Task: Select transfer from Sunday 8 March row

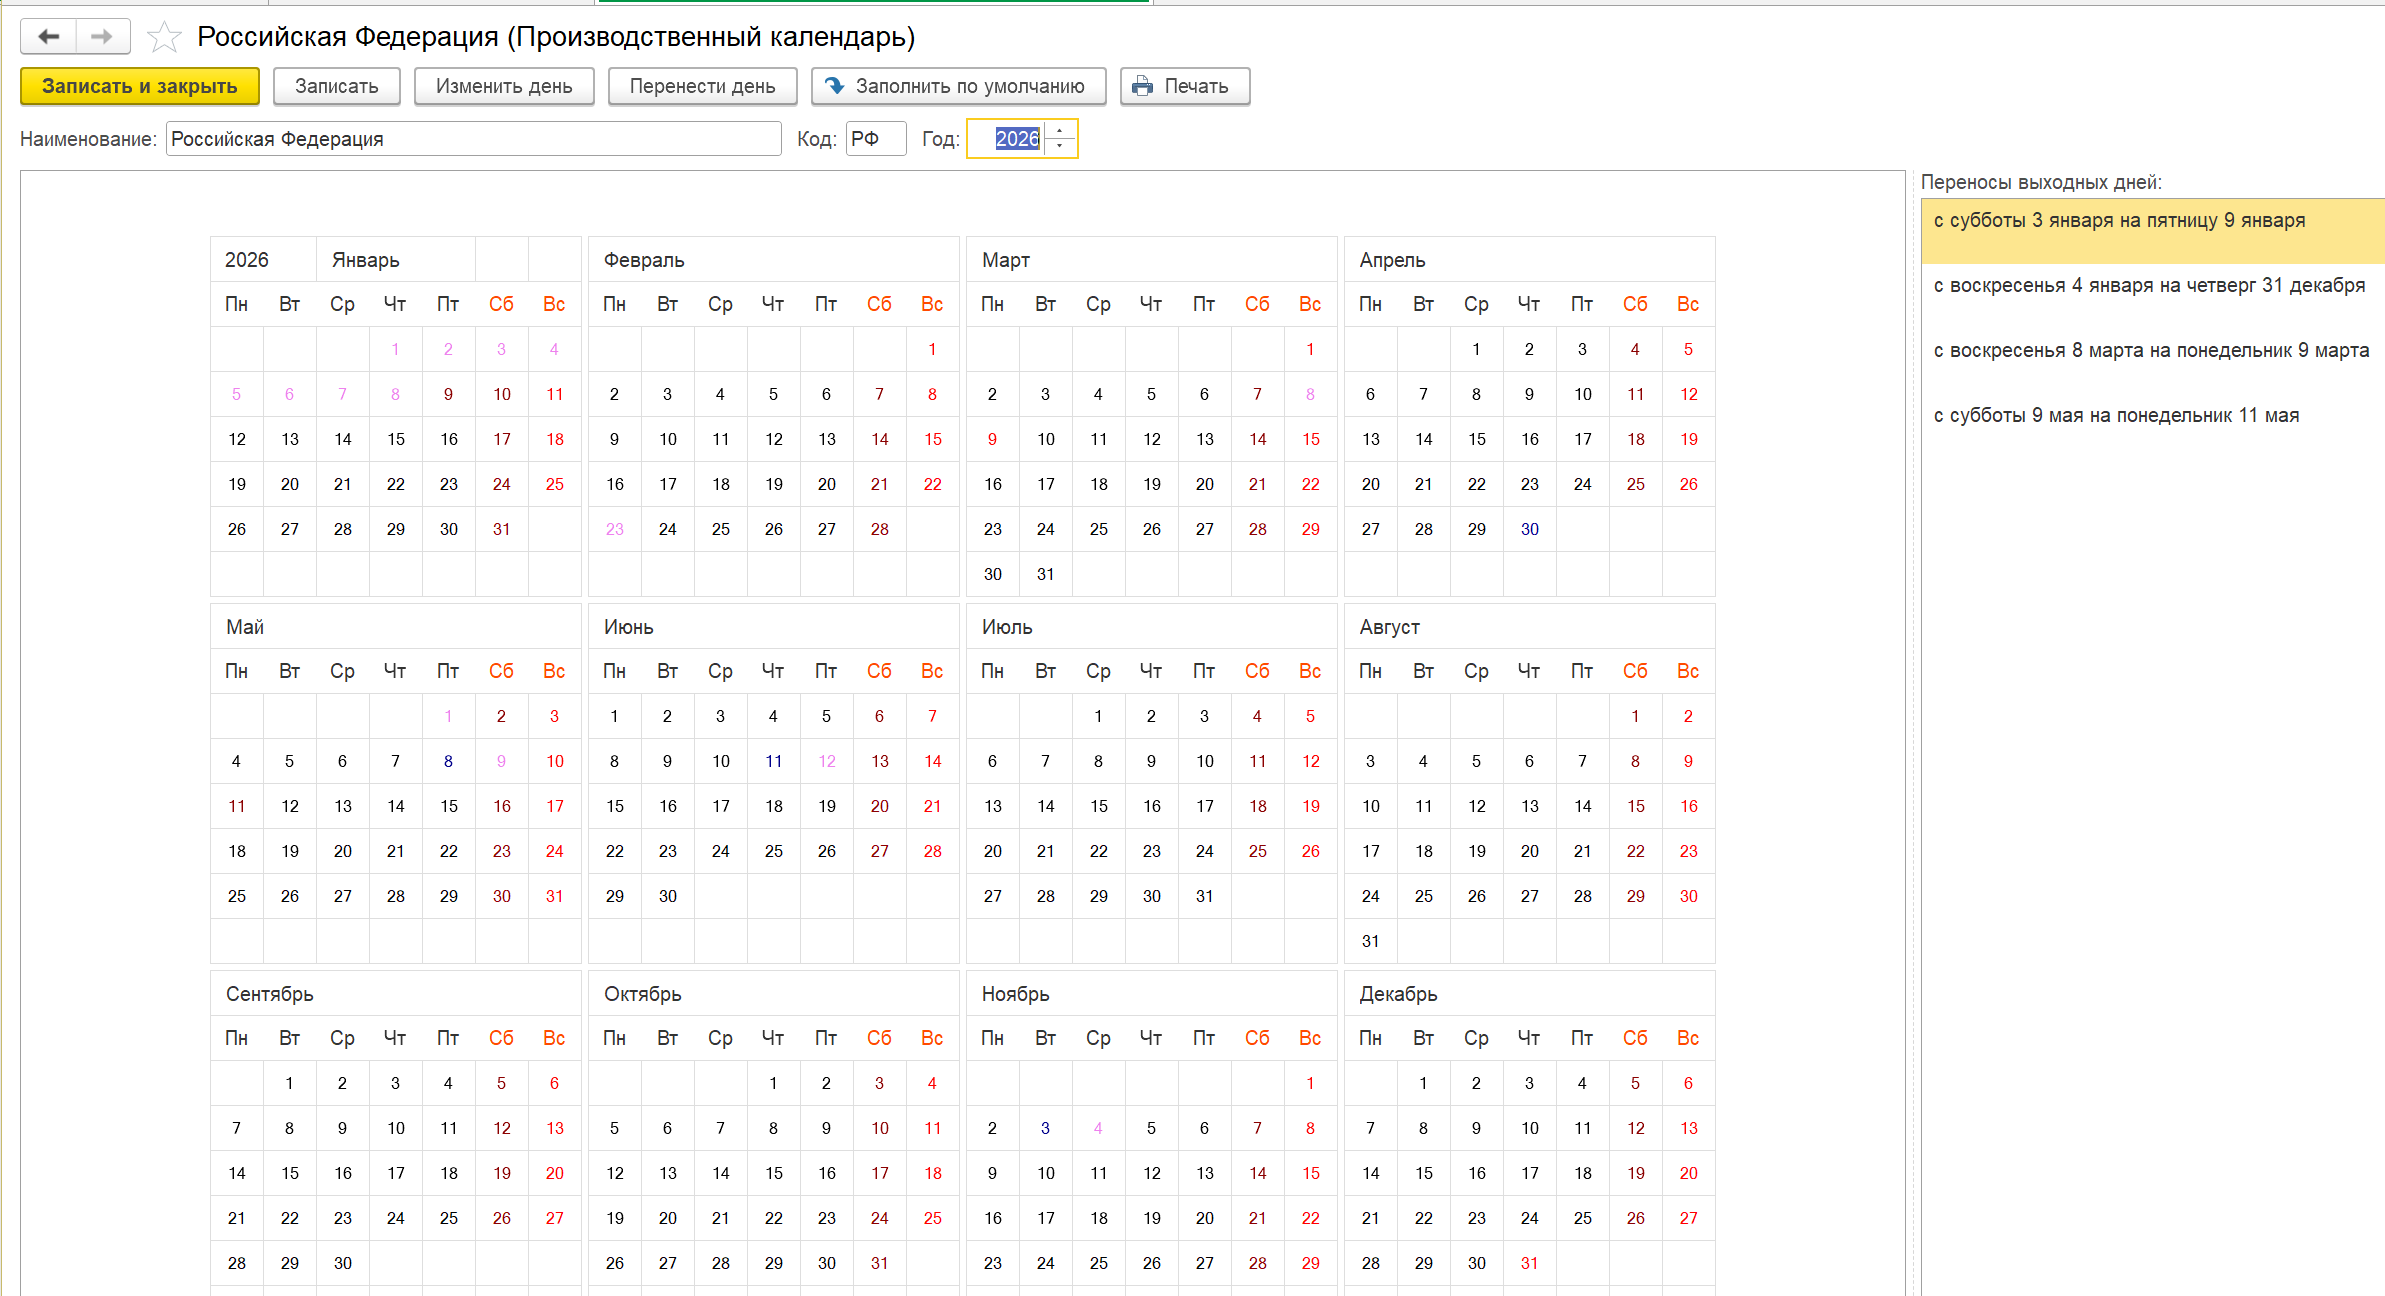Action: [2150, 351]
